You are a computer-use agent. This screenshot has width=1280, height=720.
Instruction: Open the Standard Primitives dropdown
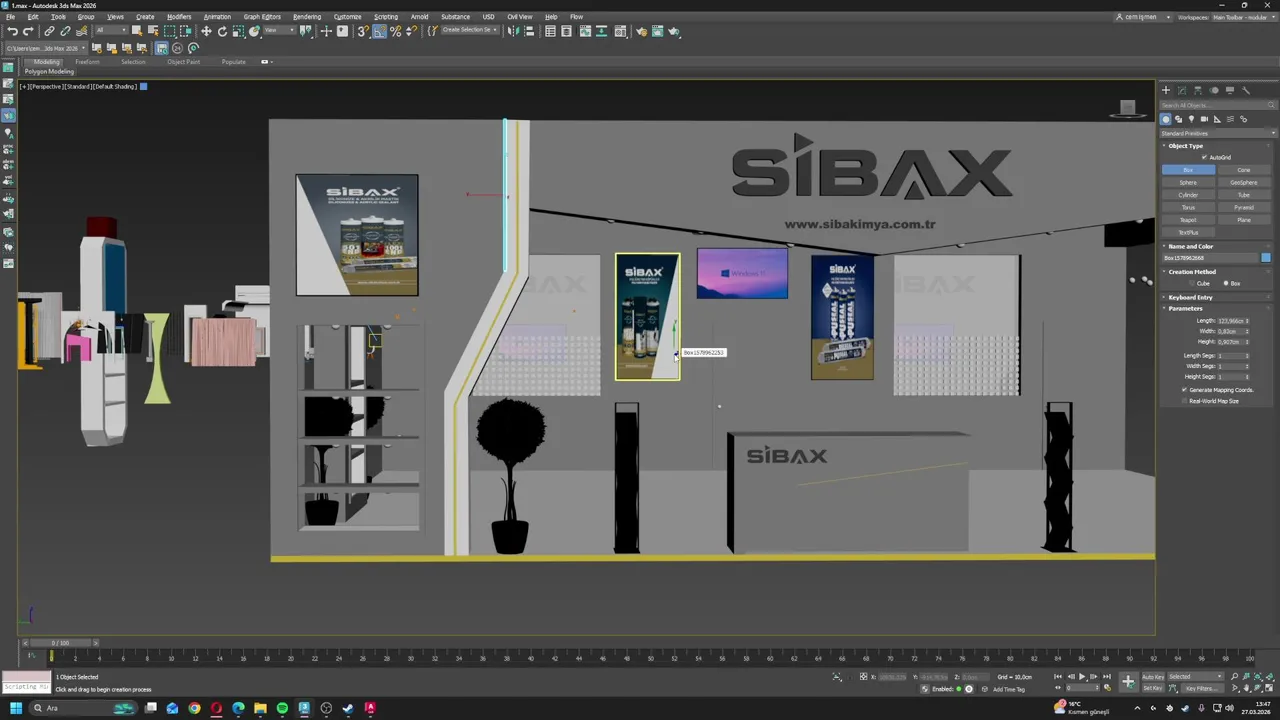pyautogui.click(x=1219, y=133)
